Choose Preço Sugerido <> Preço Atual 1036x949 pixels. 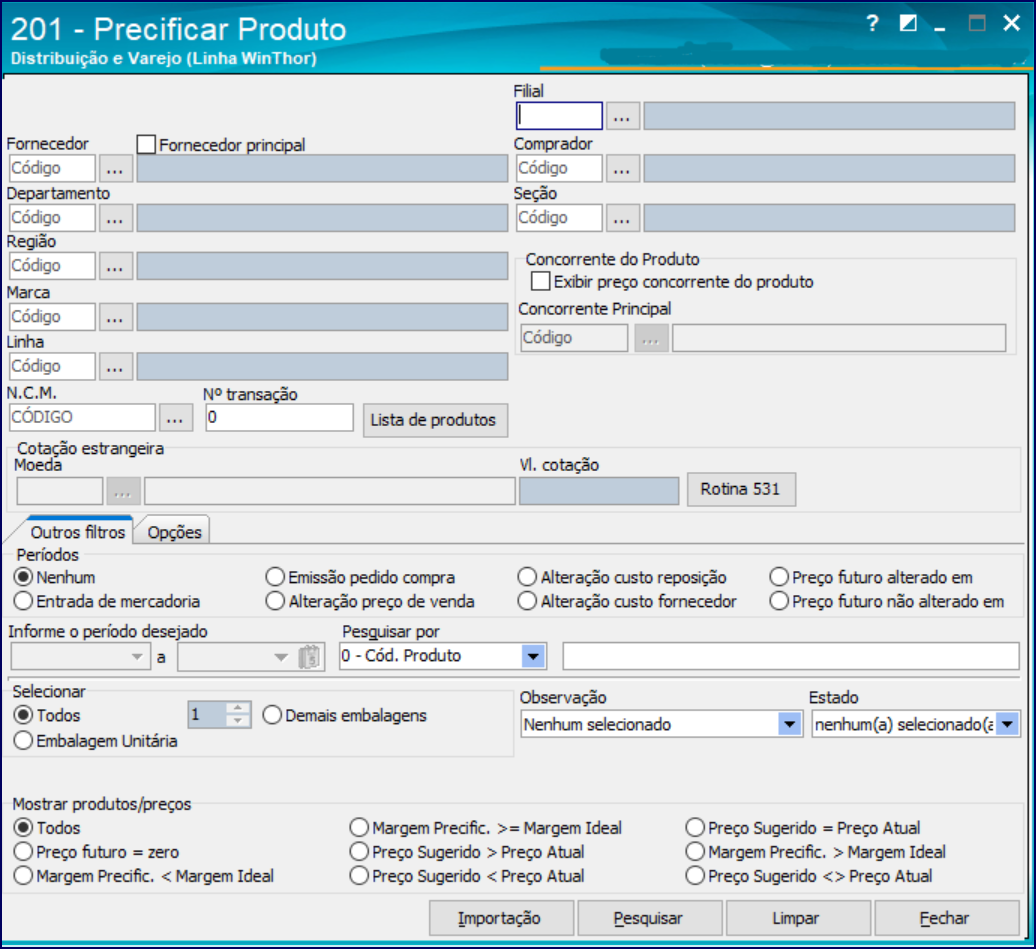point(695,876)
